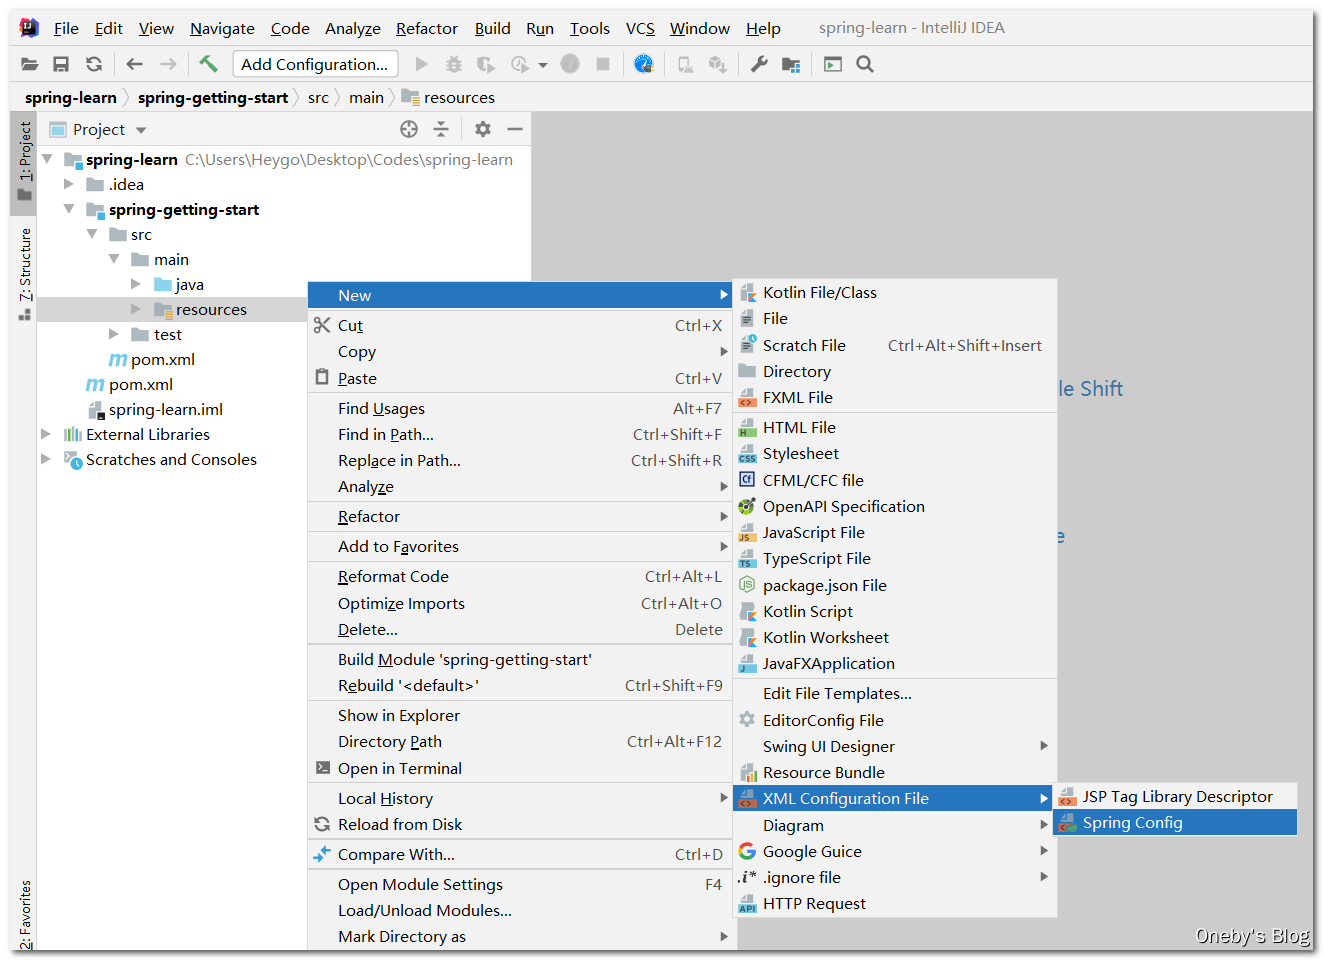This screenshot has height=961, width=1324.
Task: Open Project panel gear options
Action: point(483,129)
